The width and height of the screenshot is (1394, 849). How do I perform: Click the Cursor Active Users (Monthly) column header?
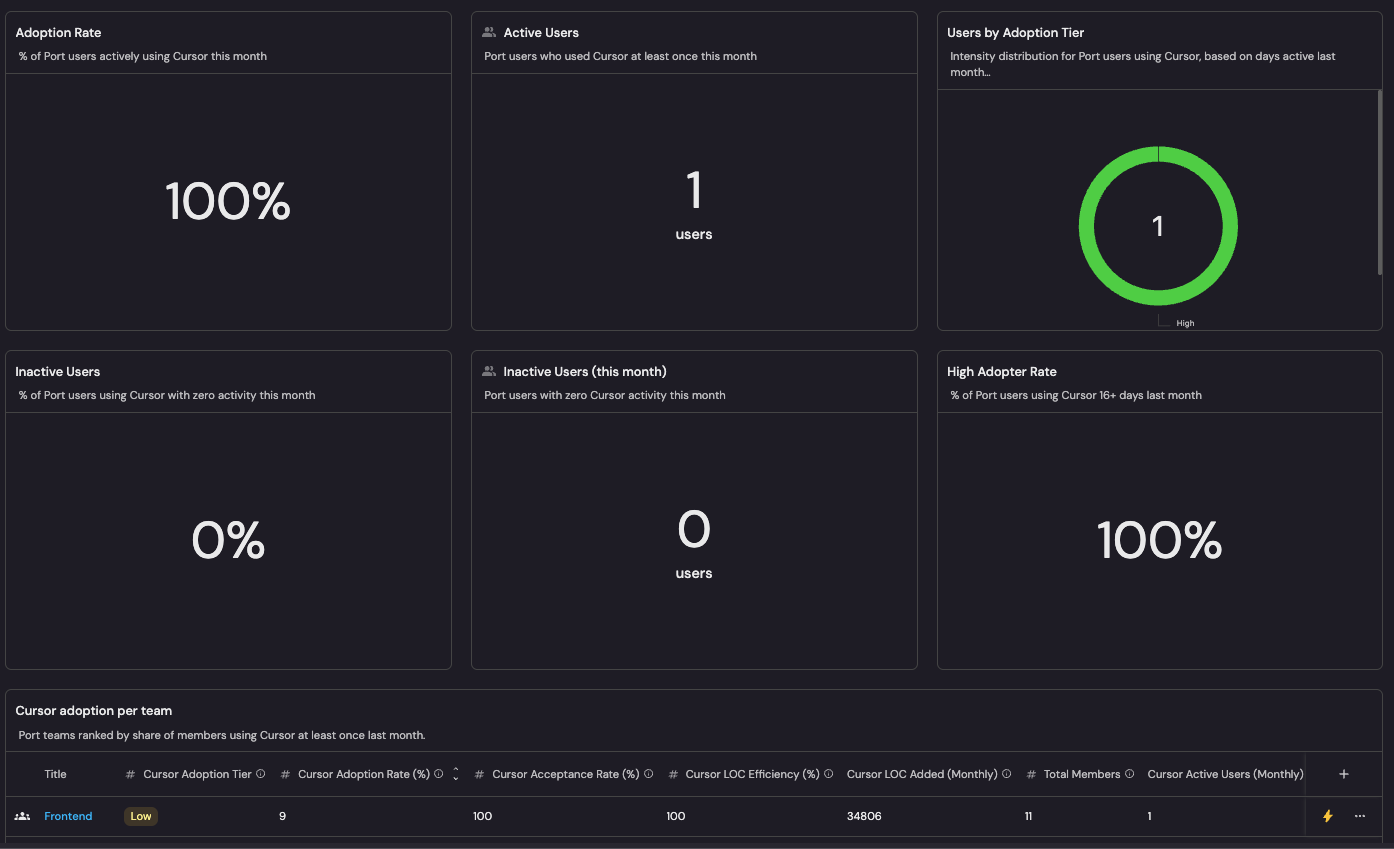(1225, 774)
